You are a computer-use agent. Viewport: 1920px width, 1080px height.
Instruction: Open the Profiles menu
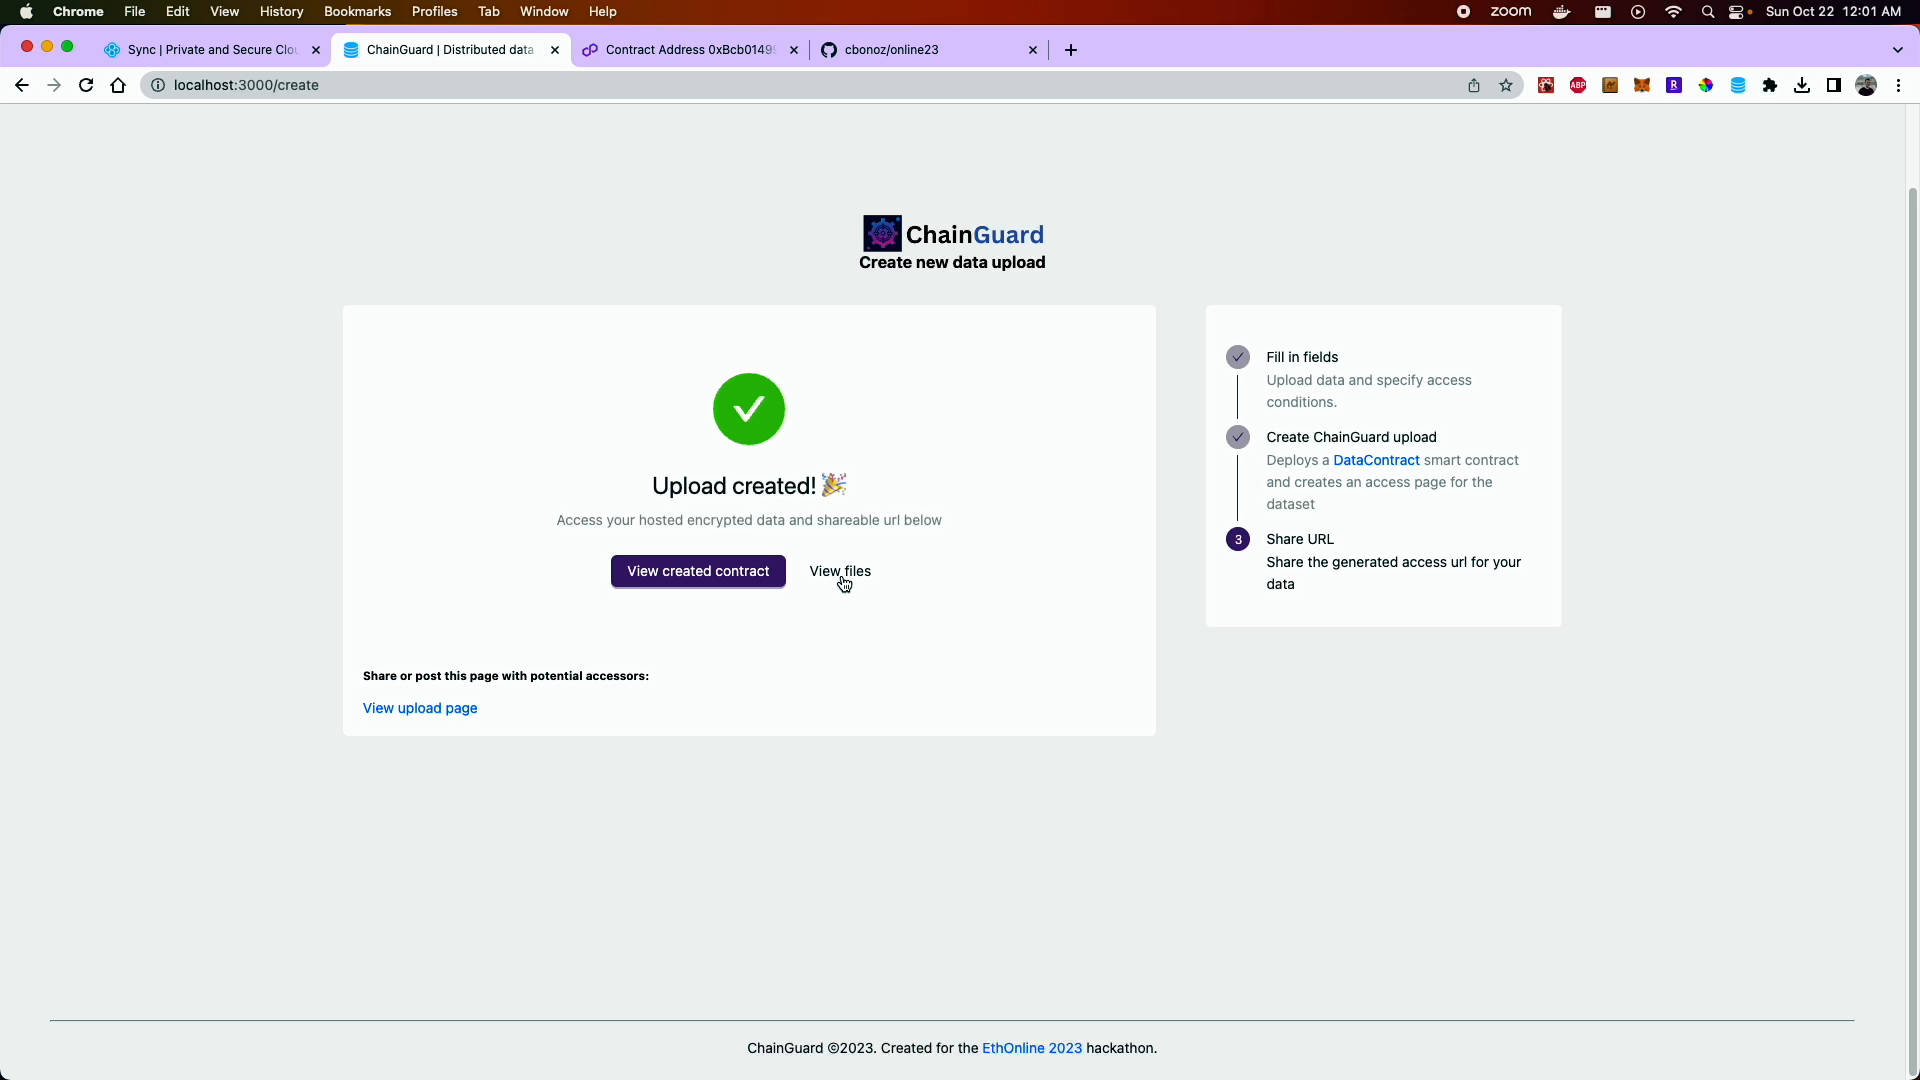pos(434,12)
